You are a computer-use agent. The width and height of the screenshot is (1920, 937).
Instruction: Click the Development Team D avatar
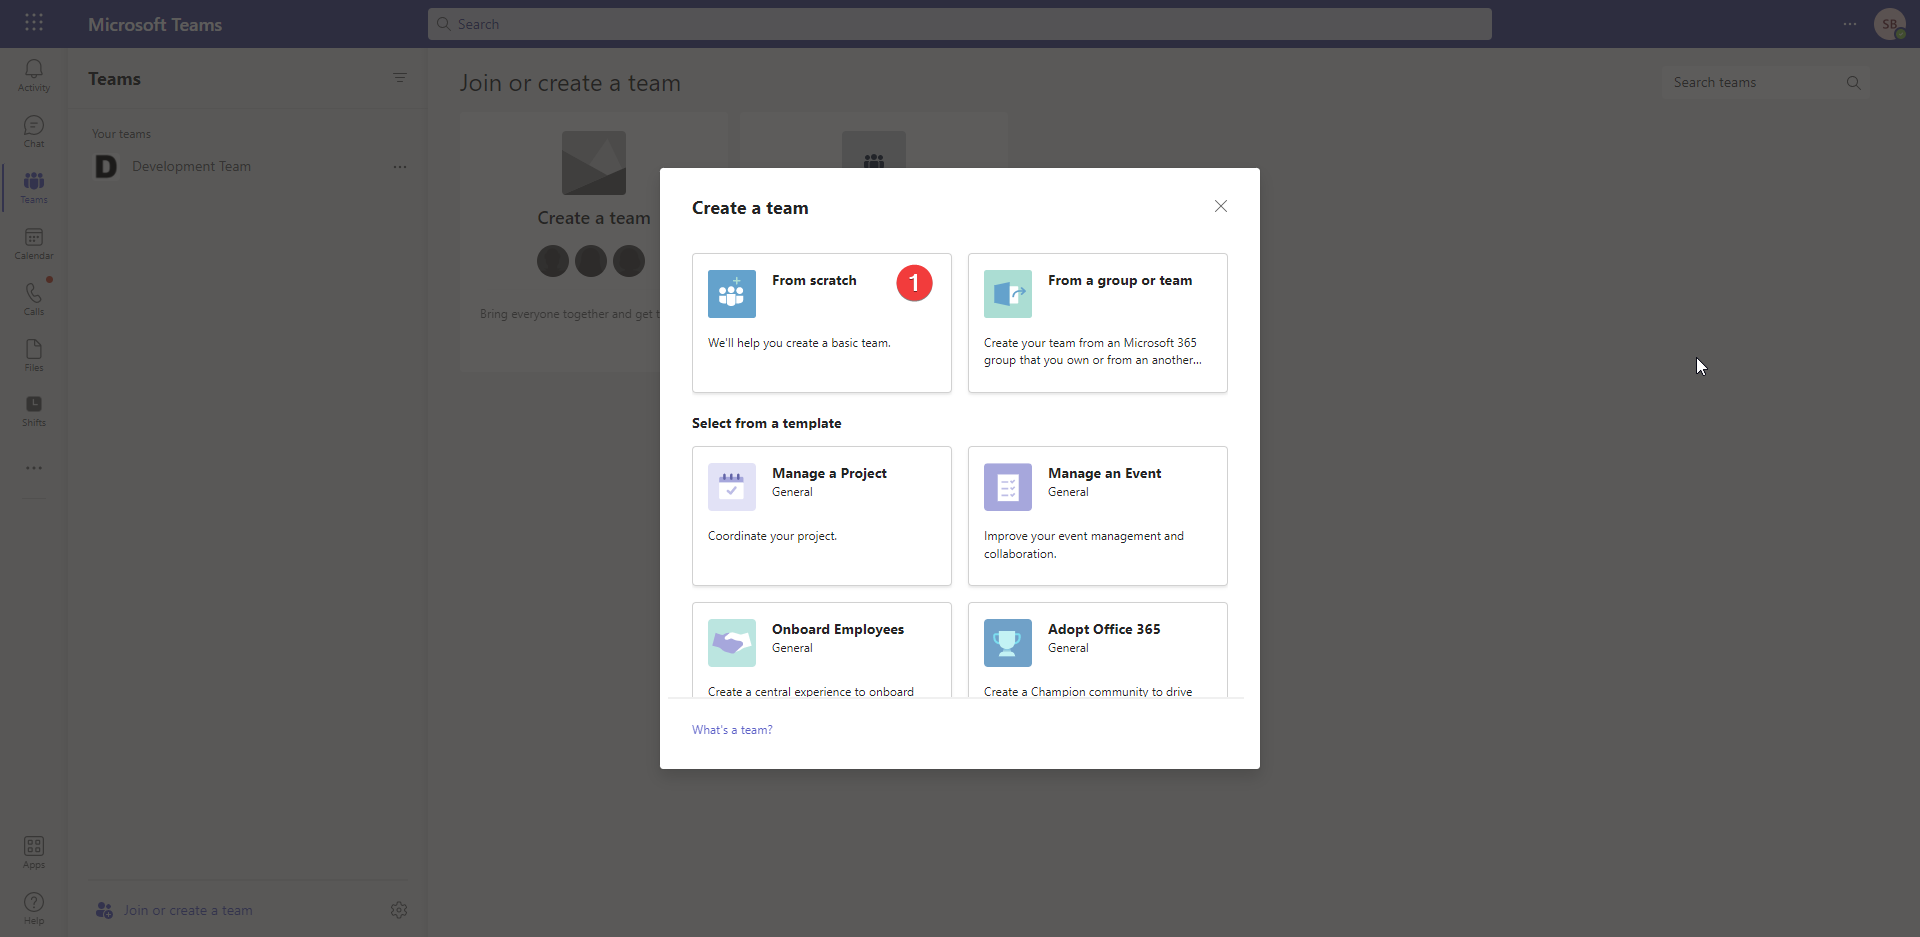[106, 167]
